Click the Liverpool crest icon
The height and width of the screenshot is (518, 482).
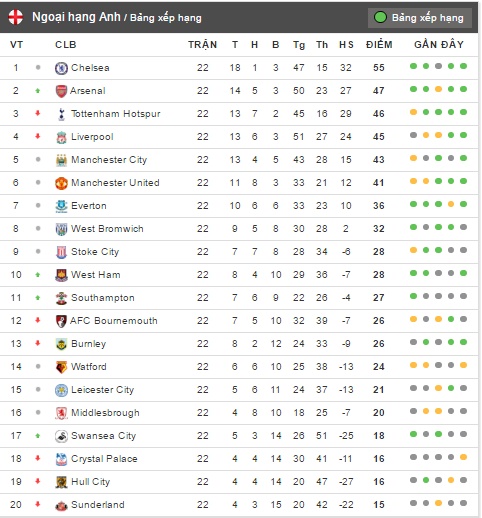pos(61,137)
